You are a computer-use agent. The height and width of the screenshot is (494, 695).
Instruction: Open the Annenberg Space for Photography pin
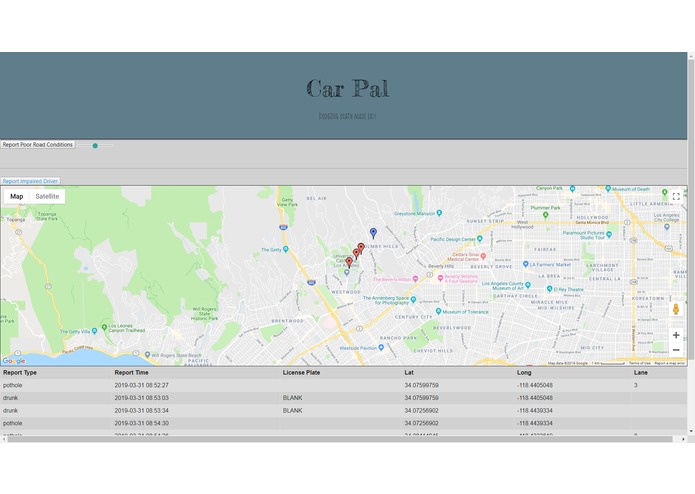(413, 300)
